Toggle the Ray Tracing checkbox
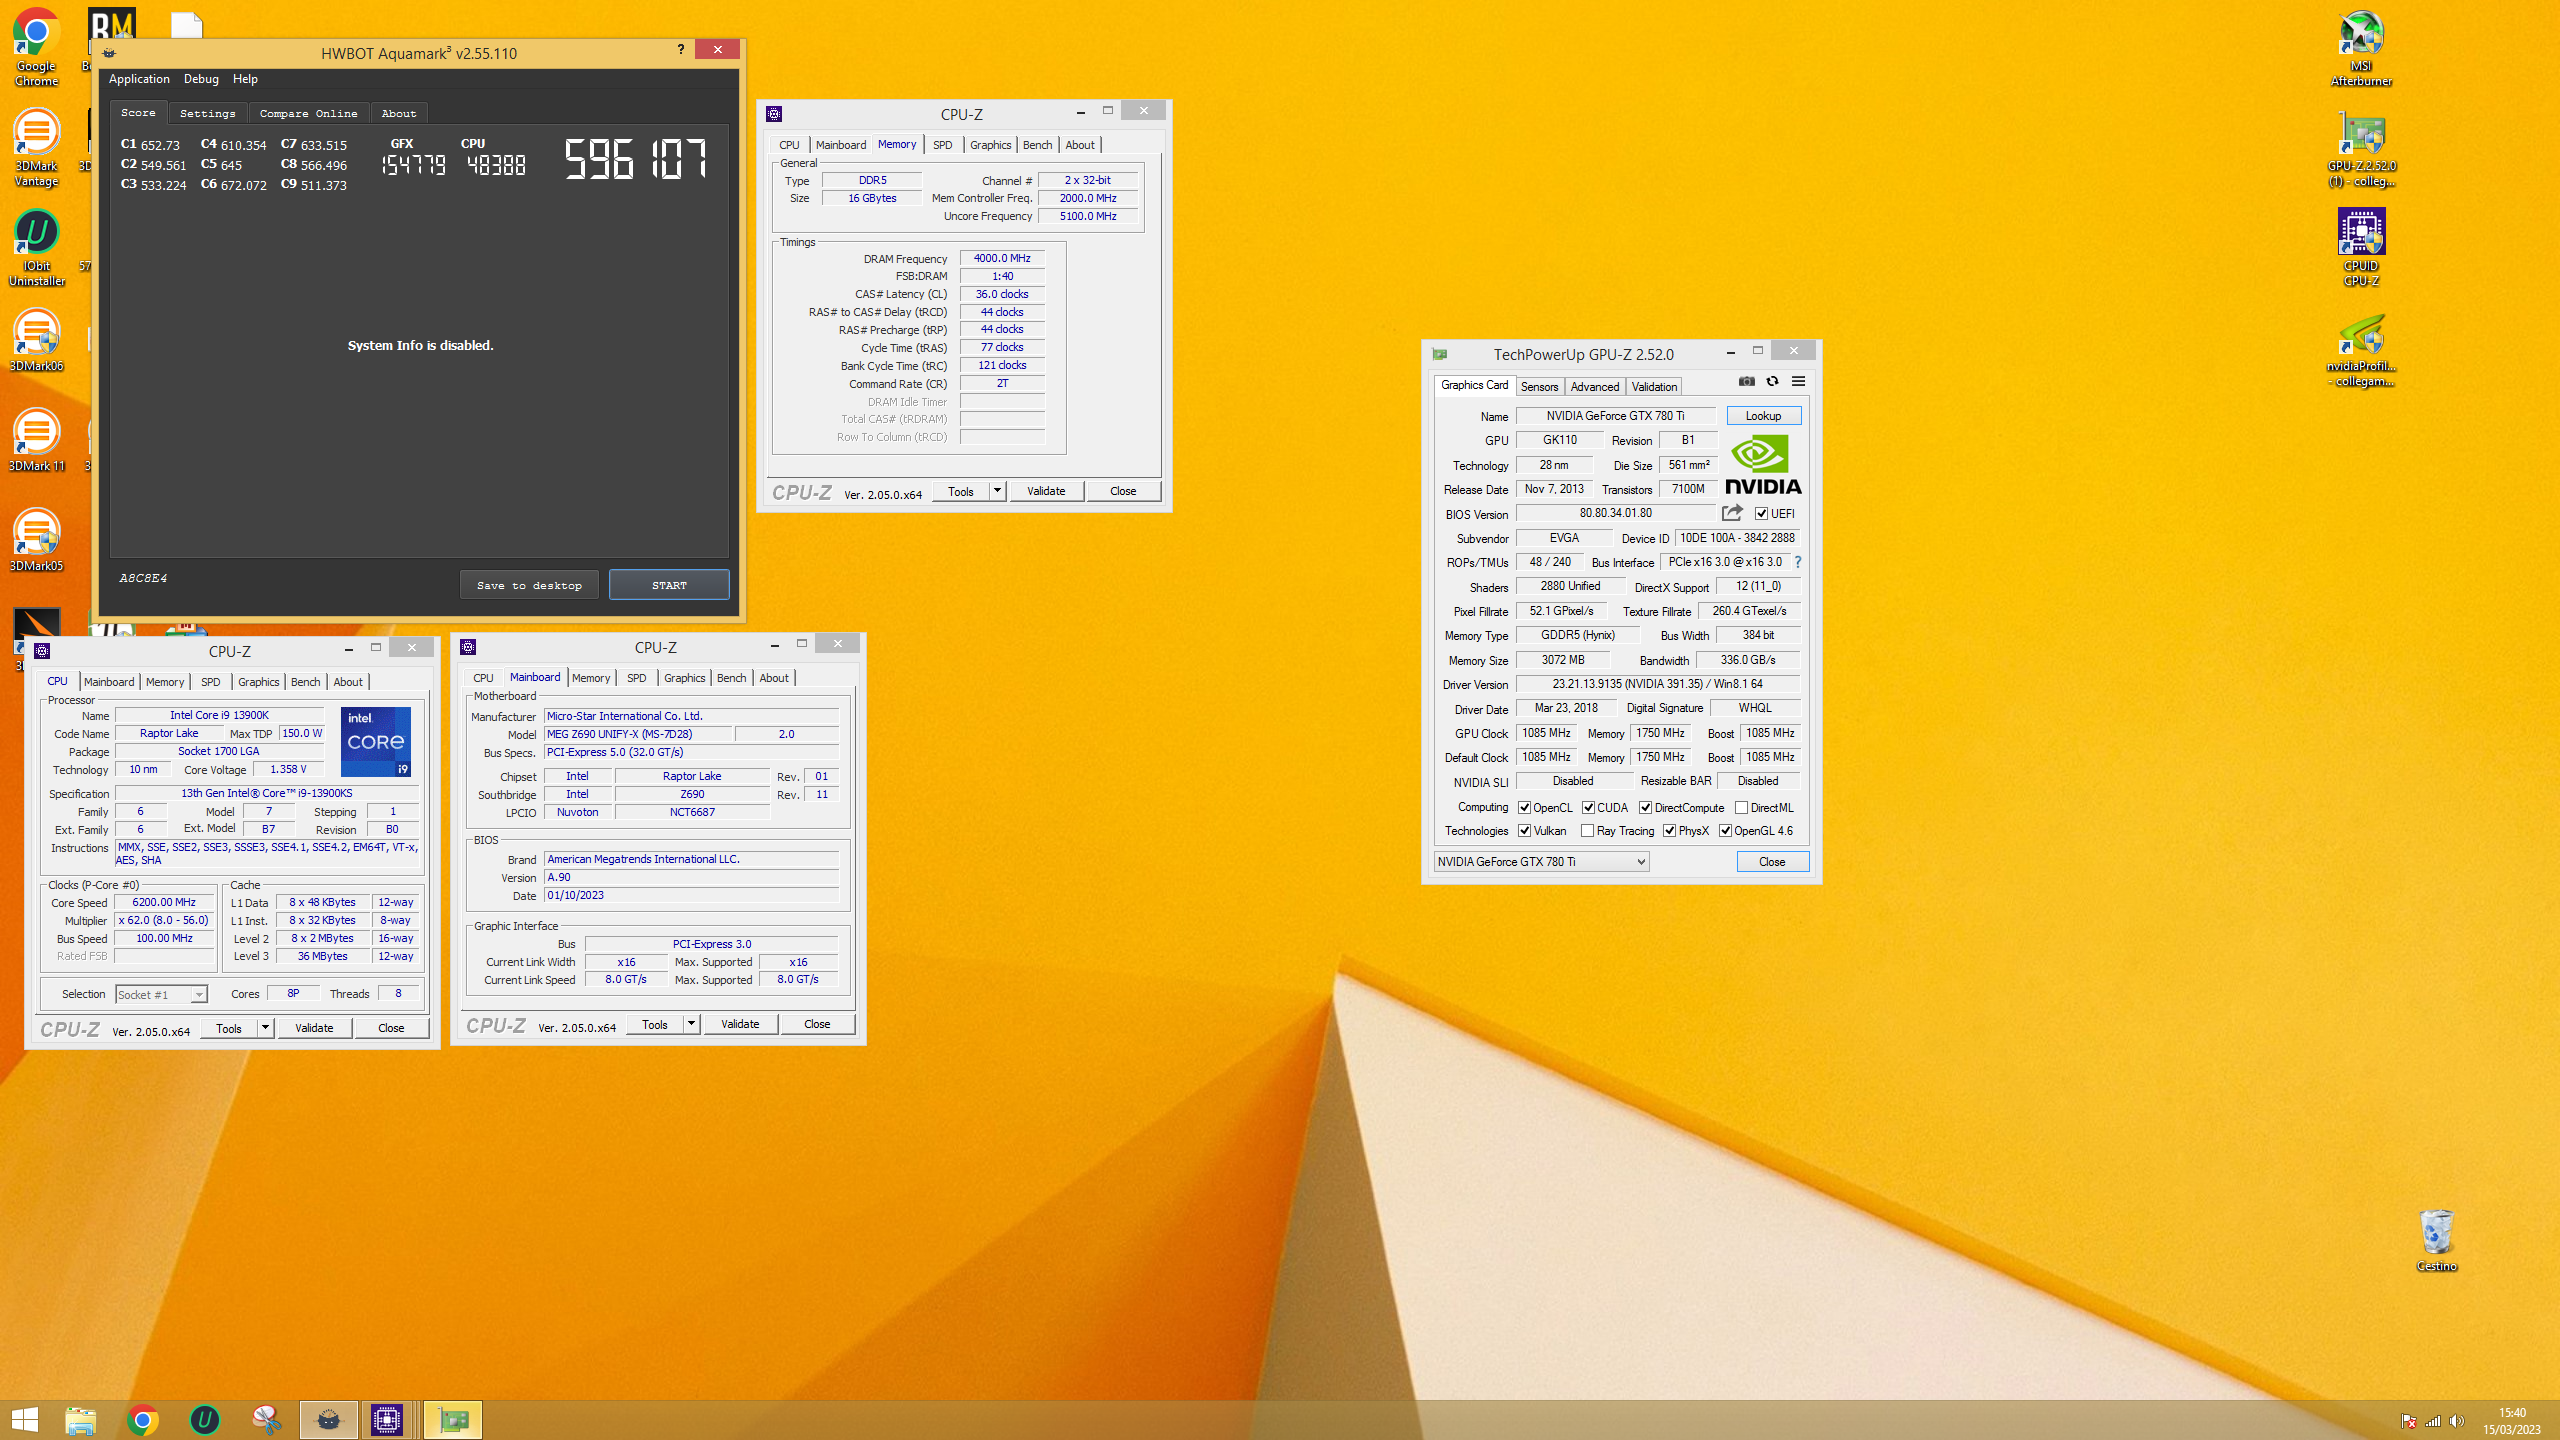 point(1587,831)
